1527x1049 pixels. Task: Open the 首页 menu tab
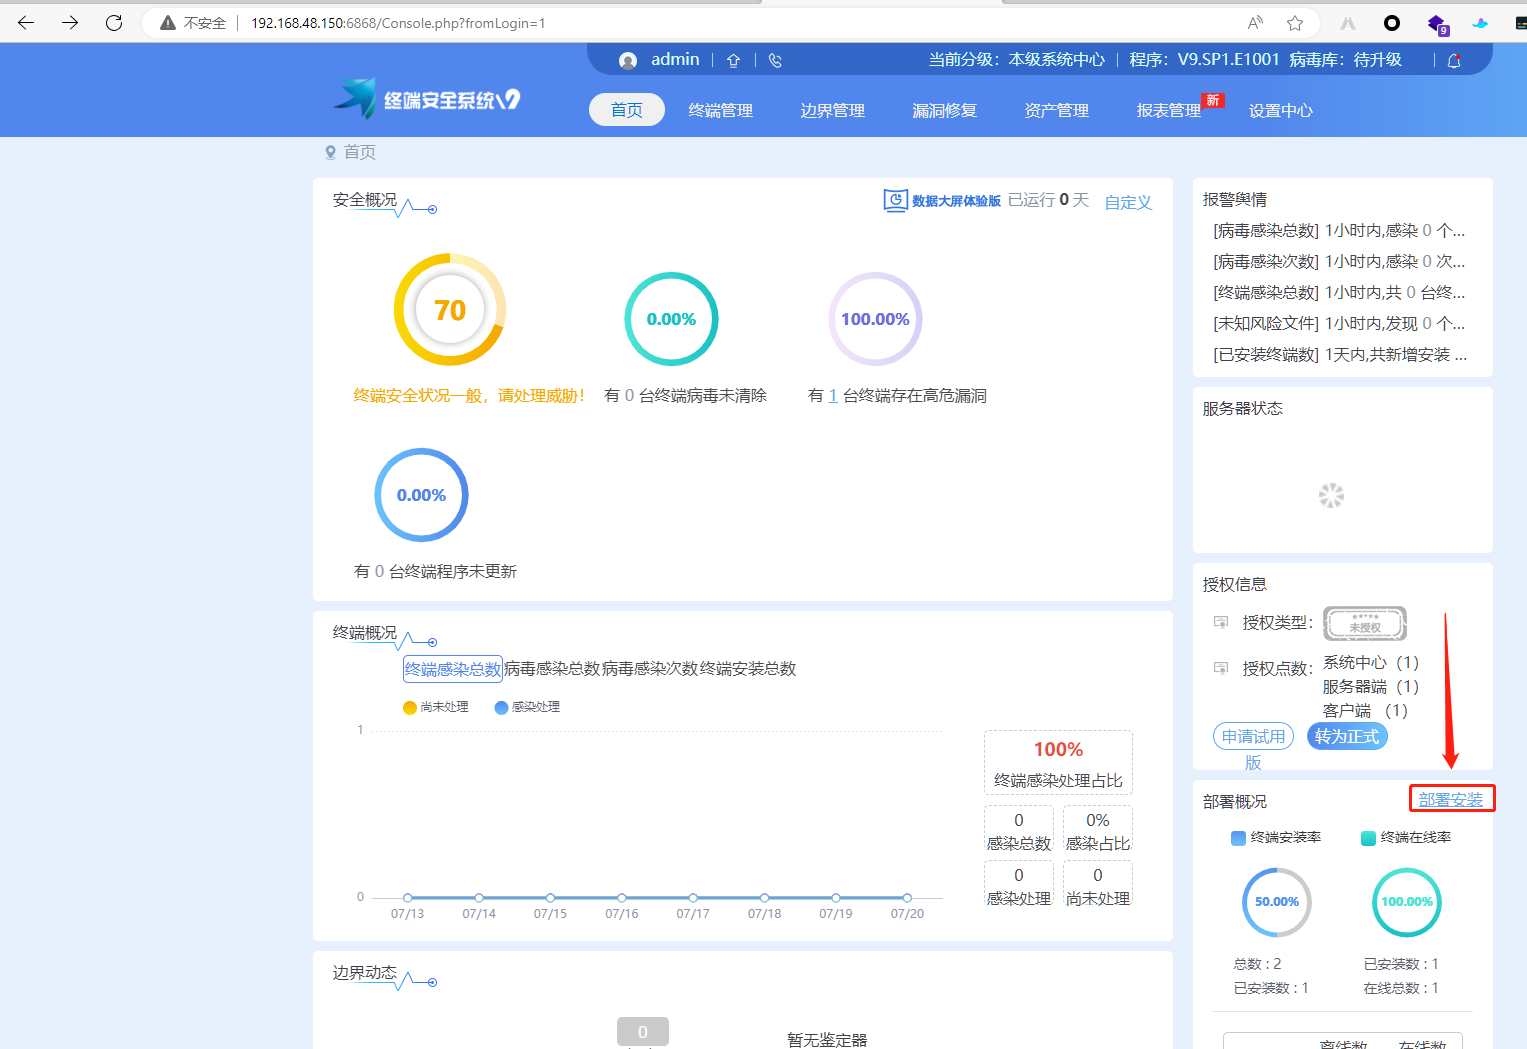(627, 110)
